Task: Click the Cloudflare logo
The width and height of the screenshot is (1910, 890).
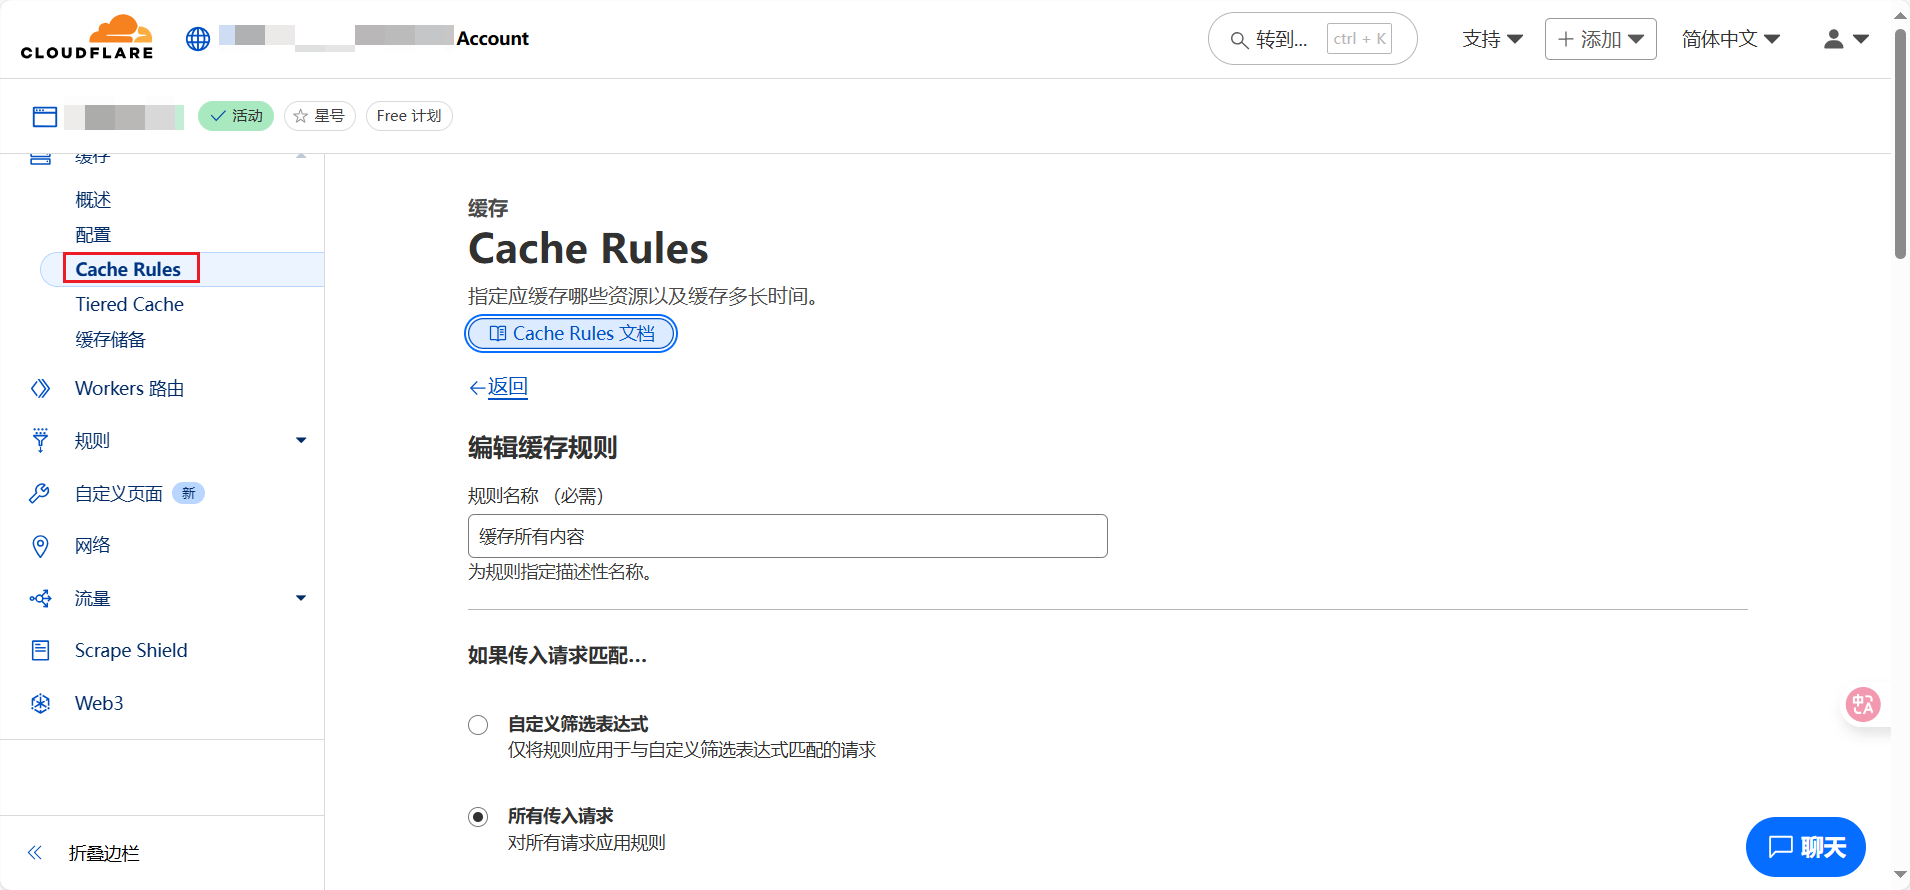Action: coord(87,38)
